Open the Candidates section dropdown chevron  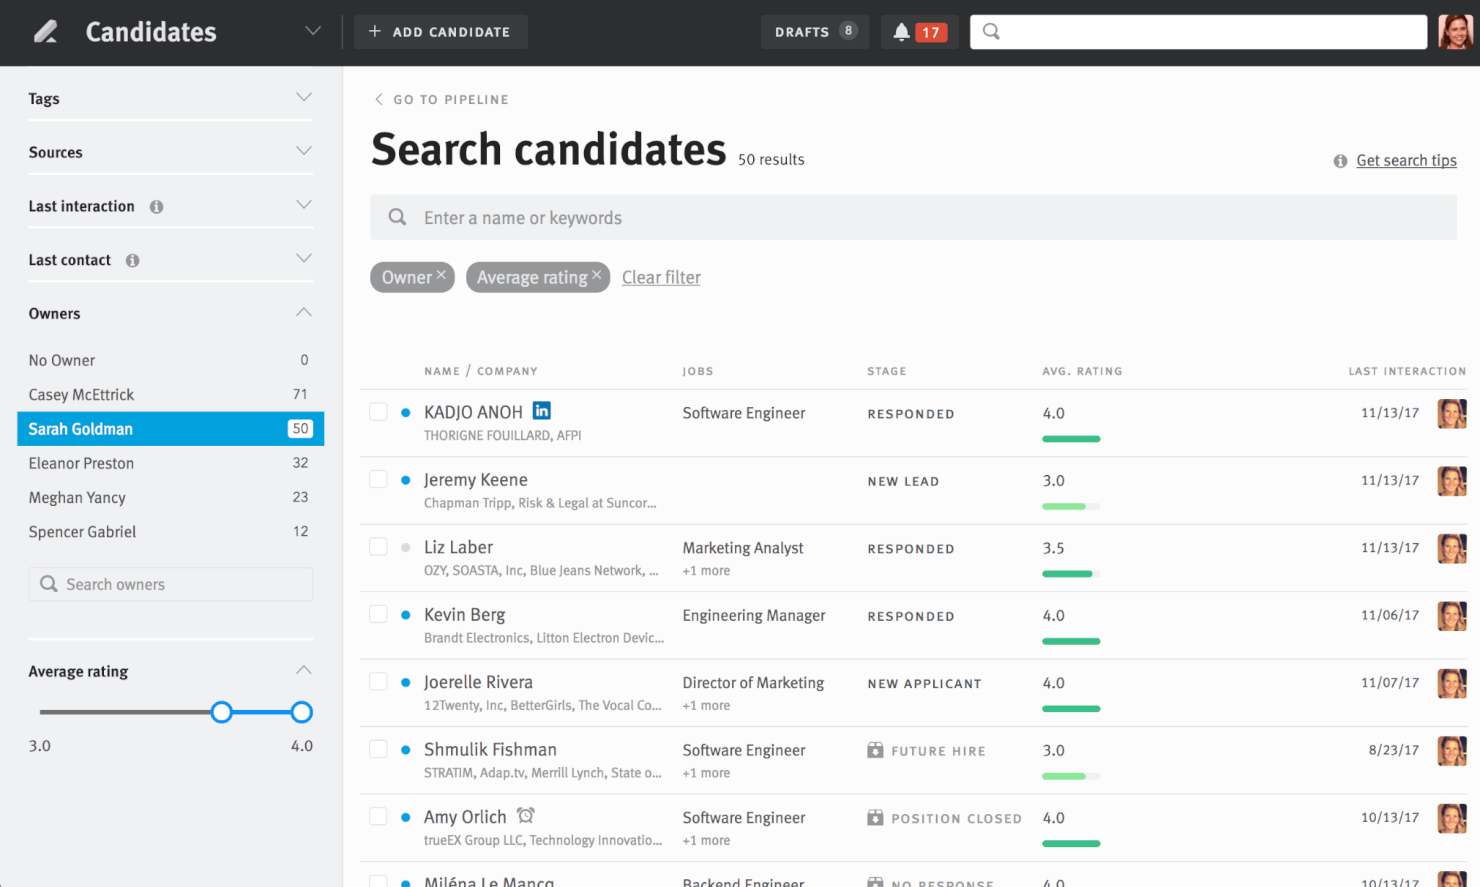[313, 31]
